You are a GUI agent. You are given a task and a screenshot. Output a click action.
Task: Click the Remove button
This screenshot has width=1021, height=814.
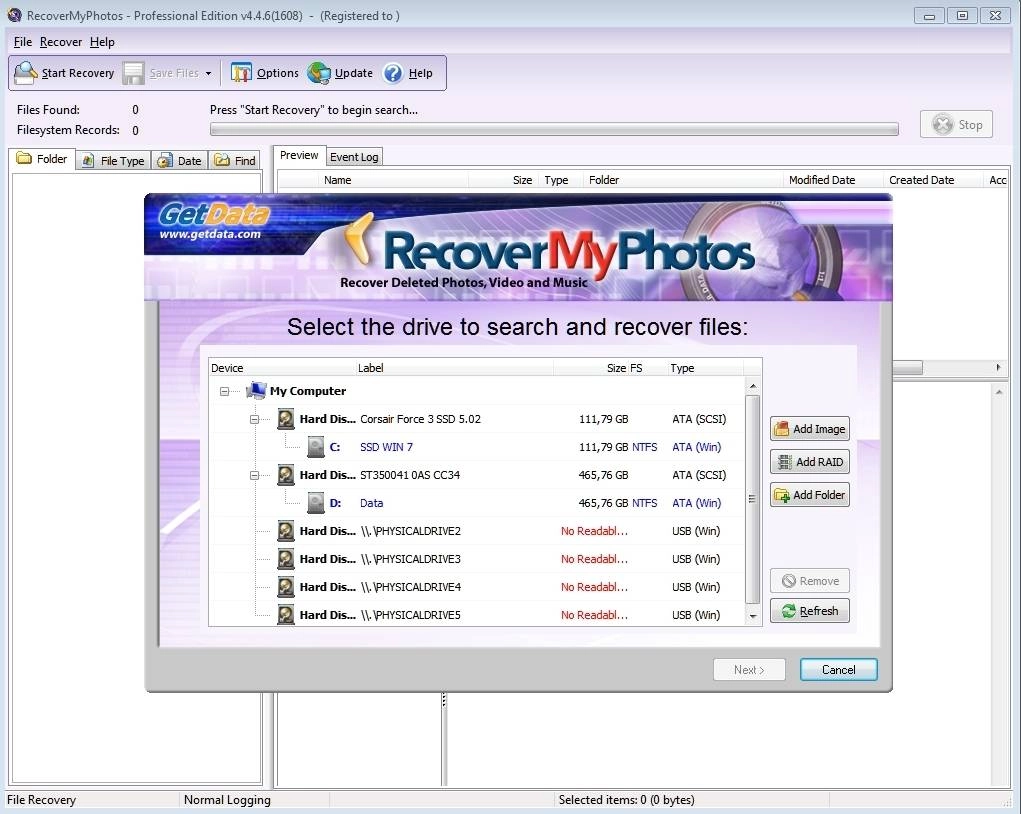click(809, 581)
